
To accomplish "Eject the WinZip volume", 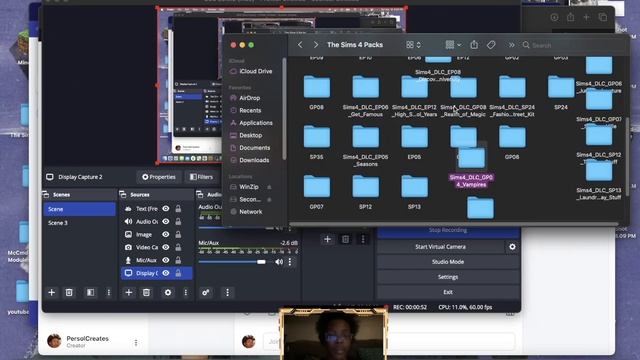I will [269, 187].
